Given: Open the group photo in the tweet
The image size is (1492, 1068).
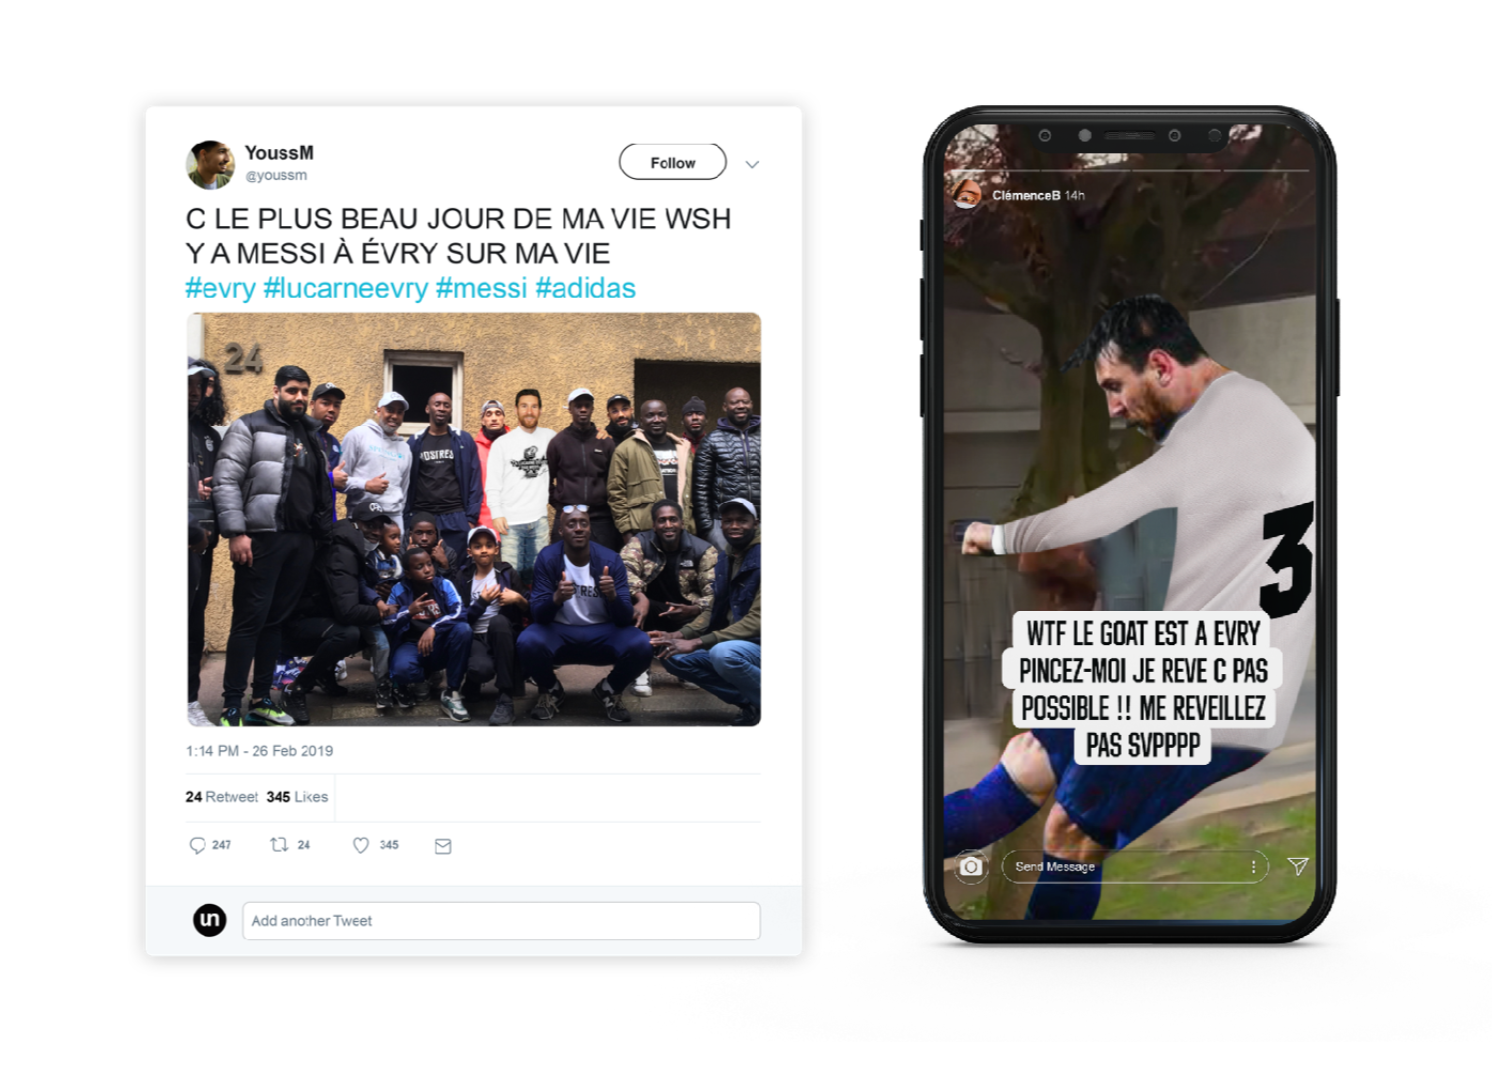Looking at the screenshot, I should pos(474,519).
